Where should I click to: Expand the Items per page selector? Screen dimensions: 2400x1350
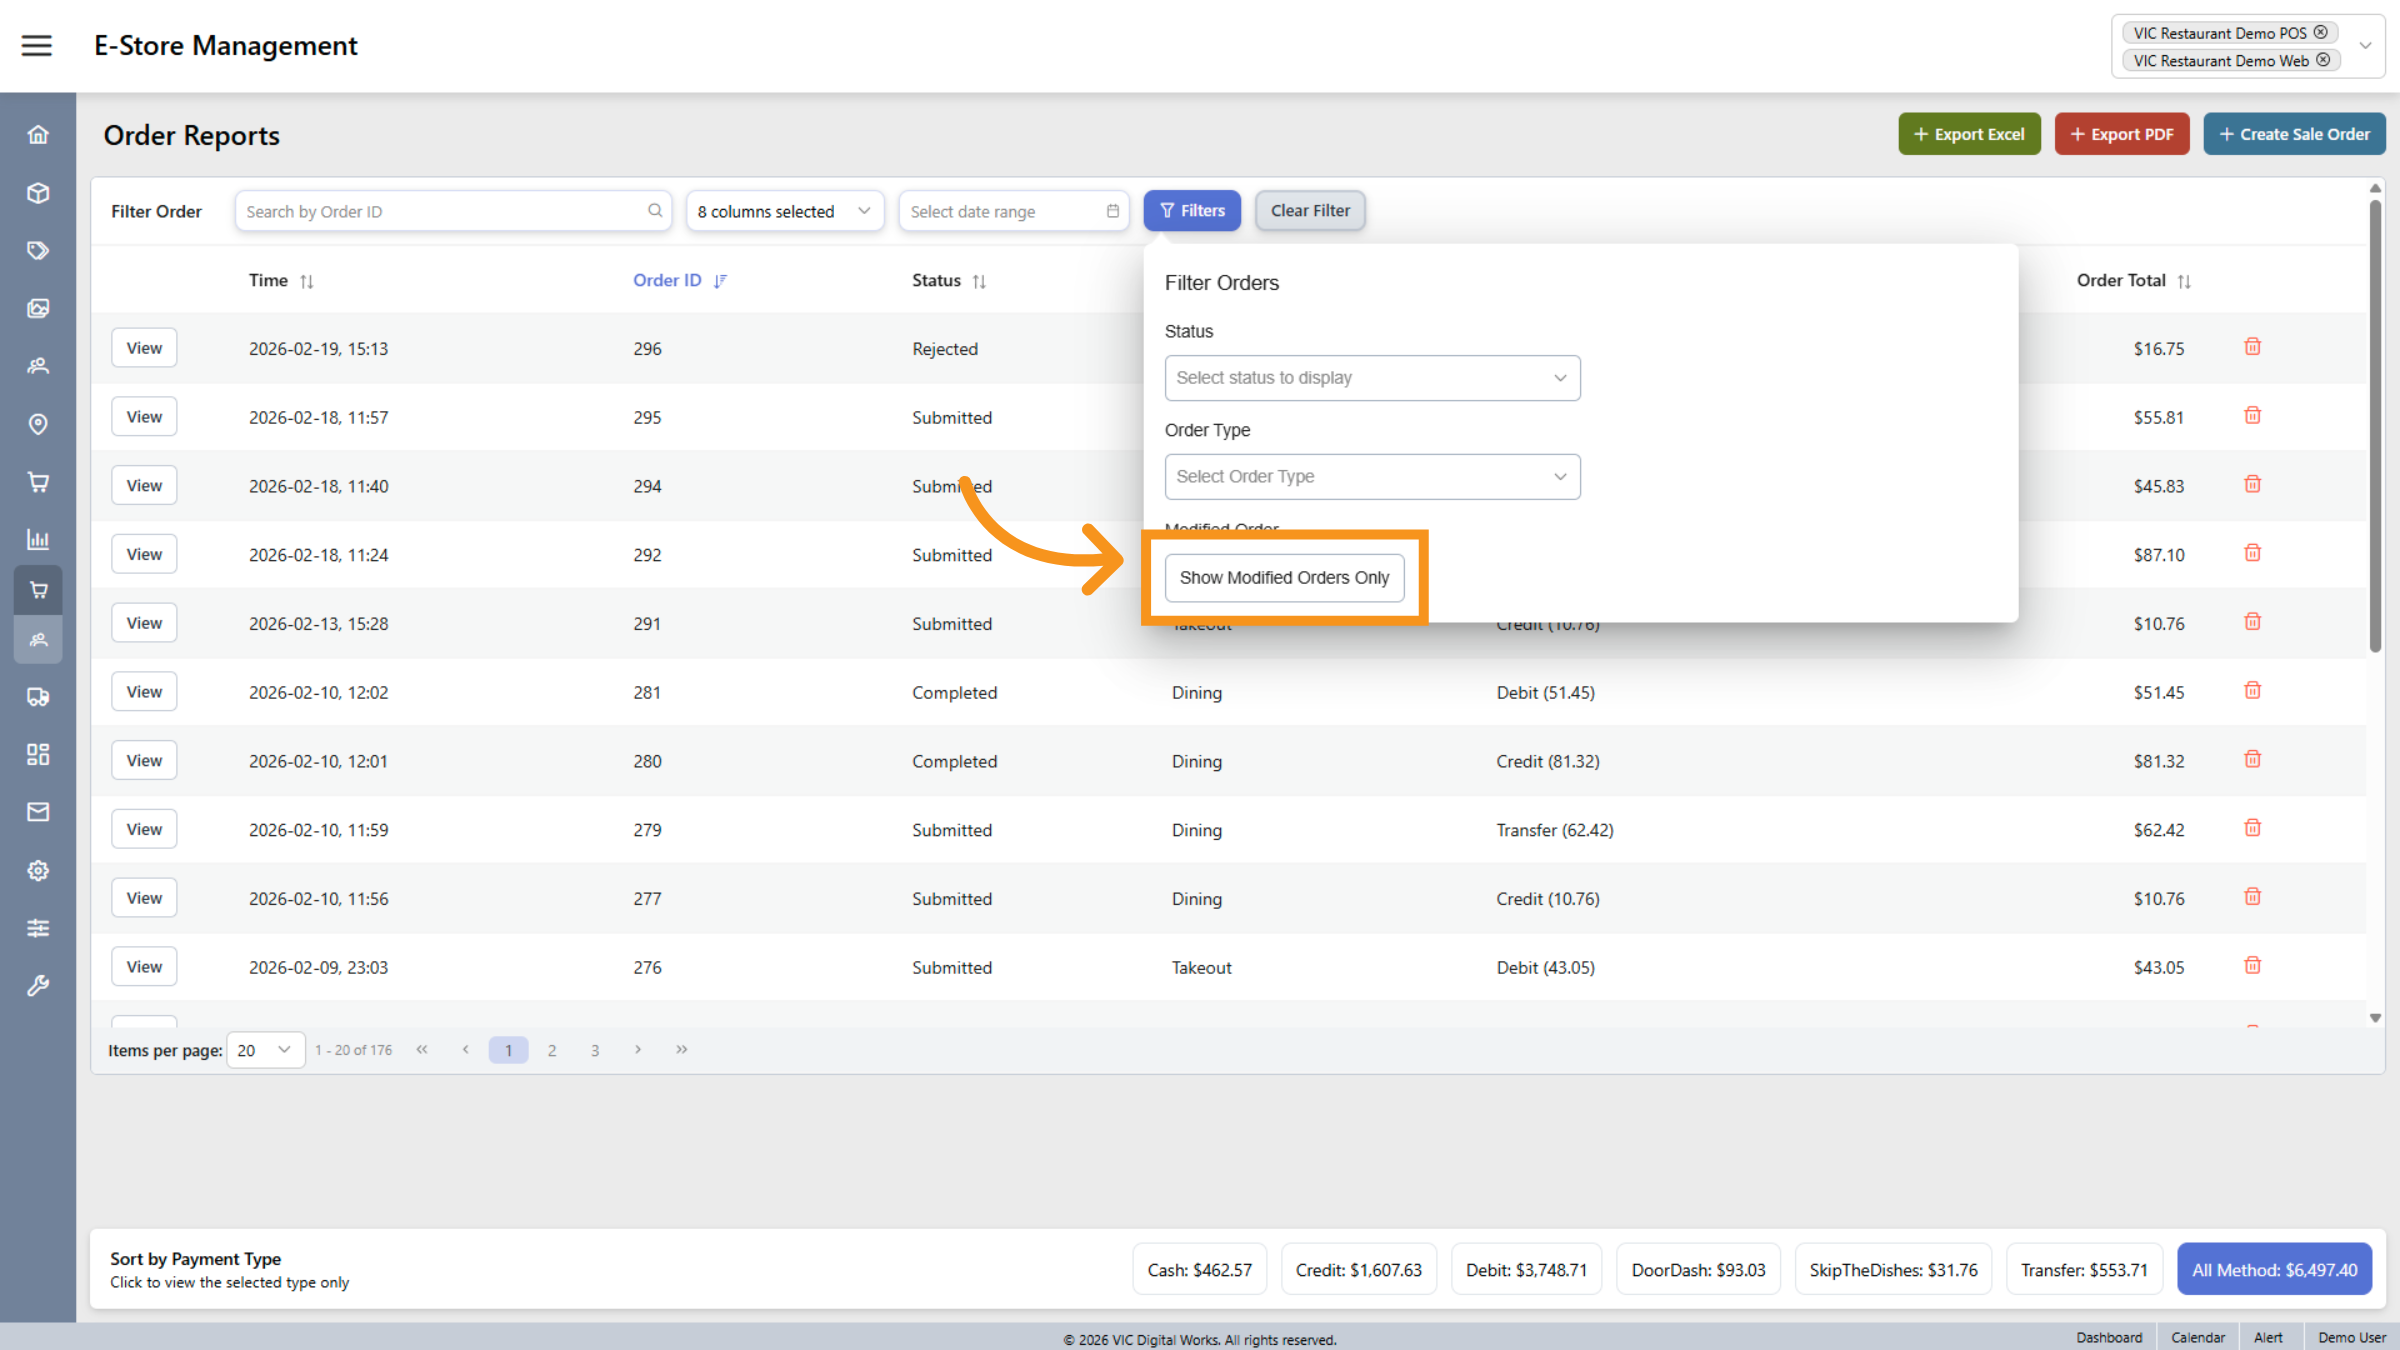click(265, 1049)
